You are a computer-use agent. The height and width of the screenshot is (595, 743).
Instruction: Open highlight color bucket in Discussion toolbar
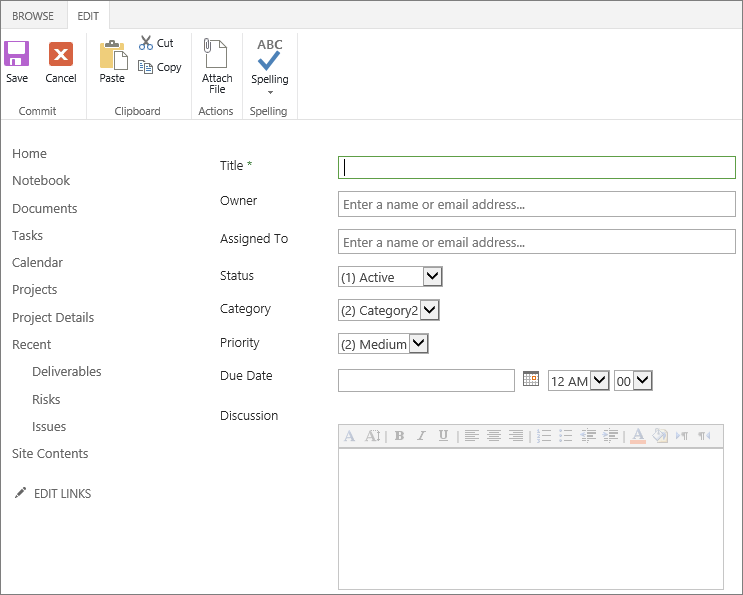[x=660, y=436]
